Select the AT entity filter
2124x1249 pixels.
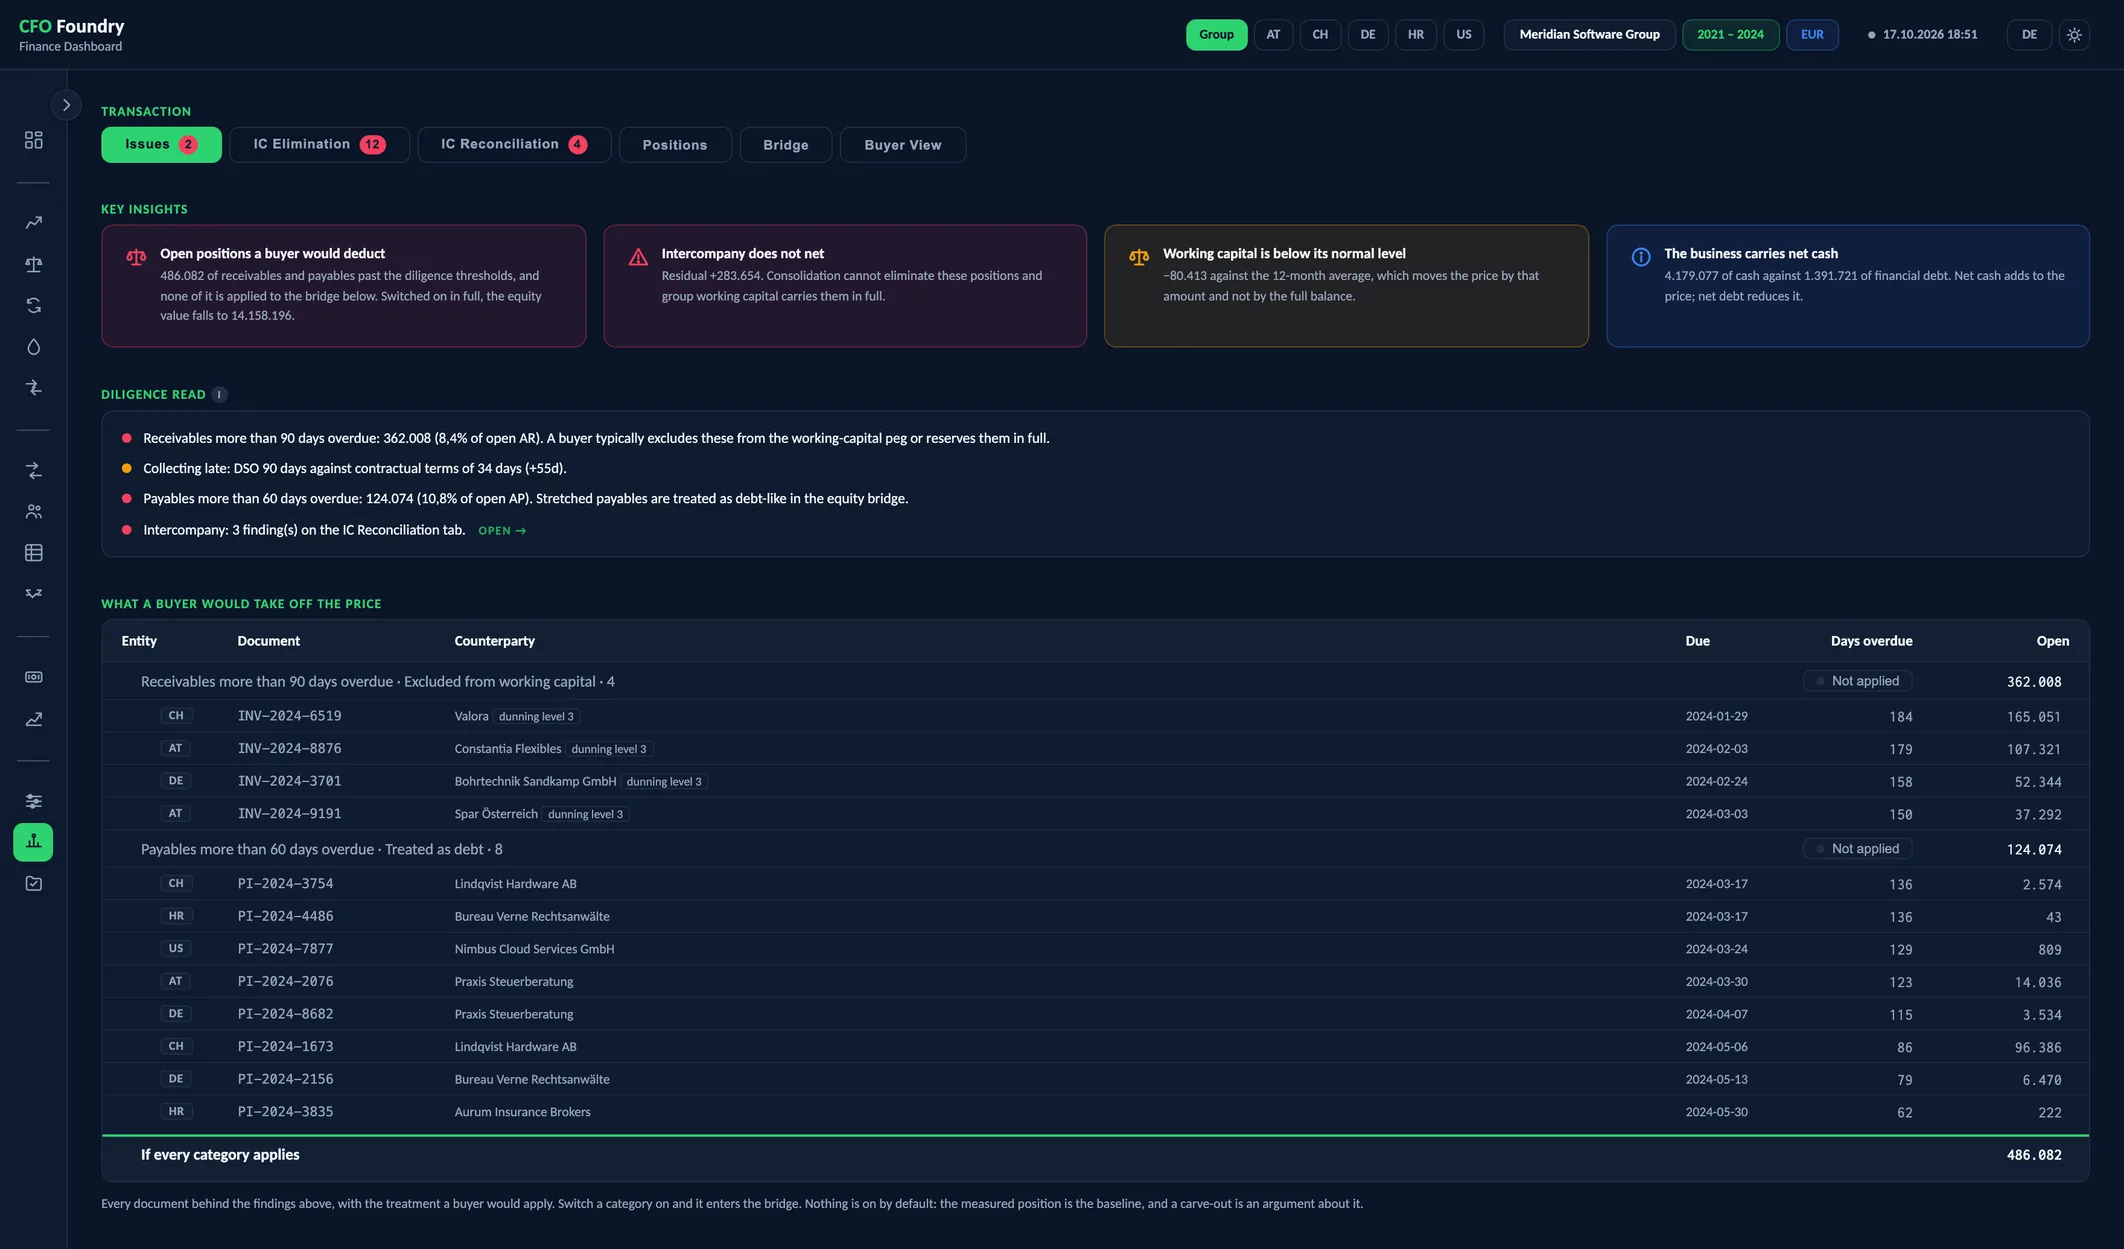[x=1273, y=35]
